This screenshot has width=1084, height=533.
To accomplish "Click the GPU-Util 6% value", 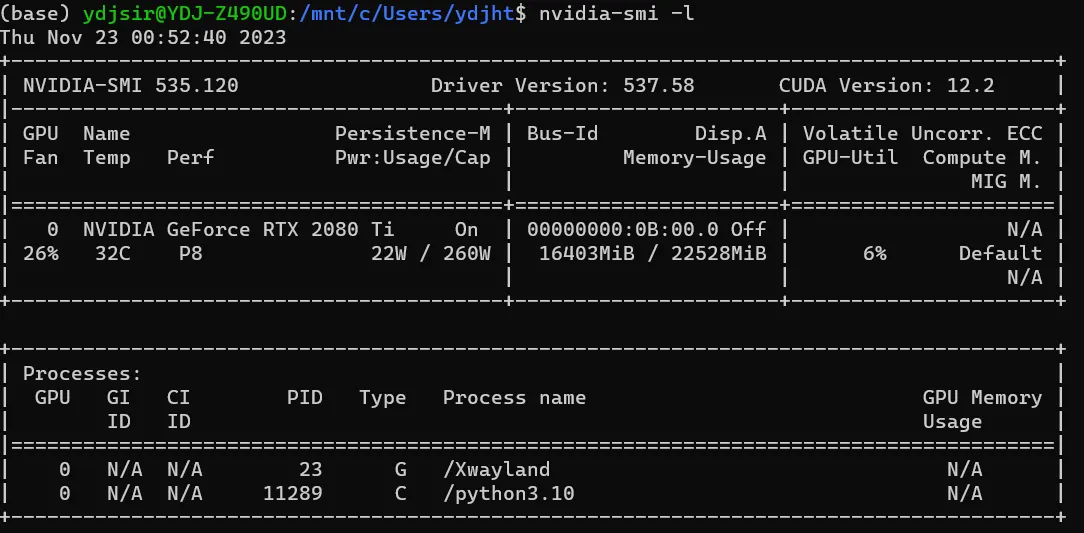I will (874, 254).
